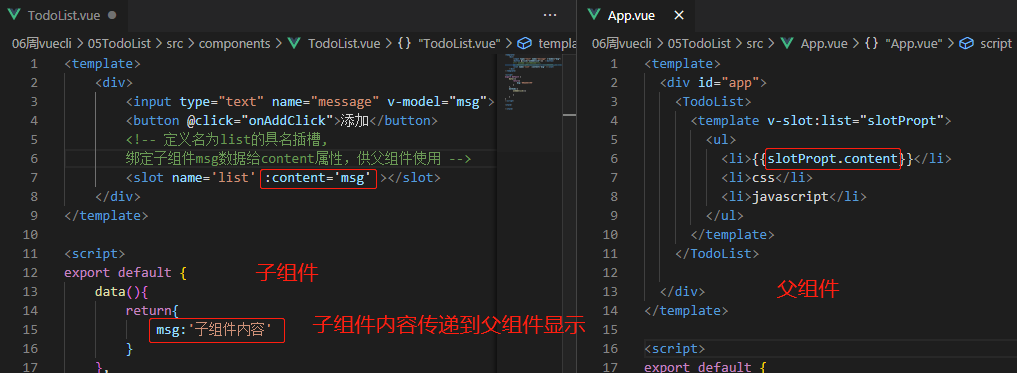Click the vertical scrollbar slider of left editor

[569, 114]
